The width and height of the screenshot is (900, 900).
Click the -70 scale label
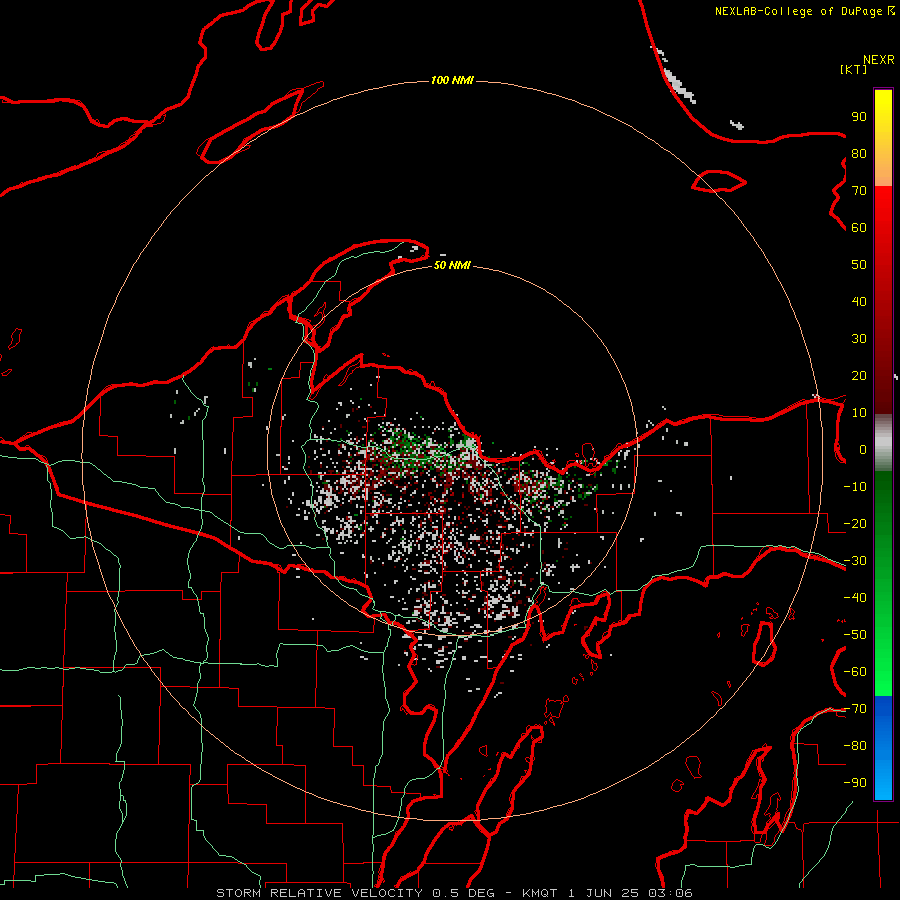[855, 709]
